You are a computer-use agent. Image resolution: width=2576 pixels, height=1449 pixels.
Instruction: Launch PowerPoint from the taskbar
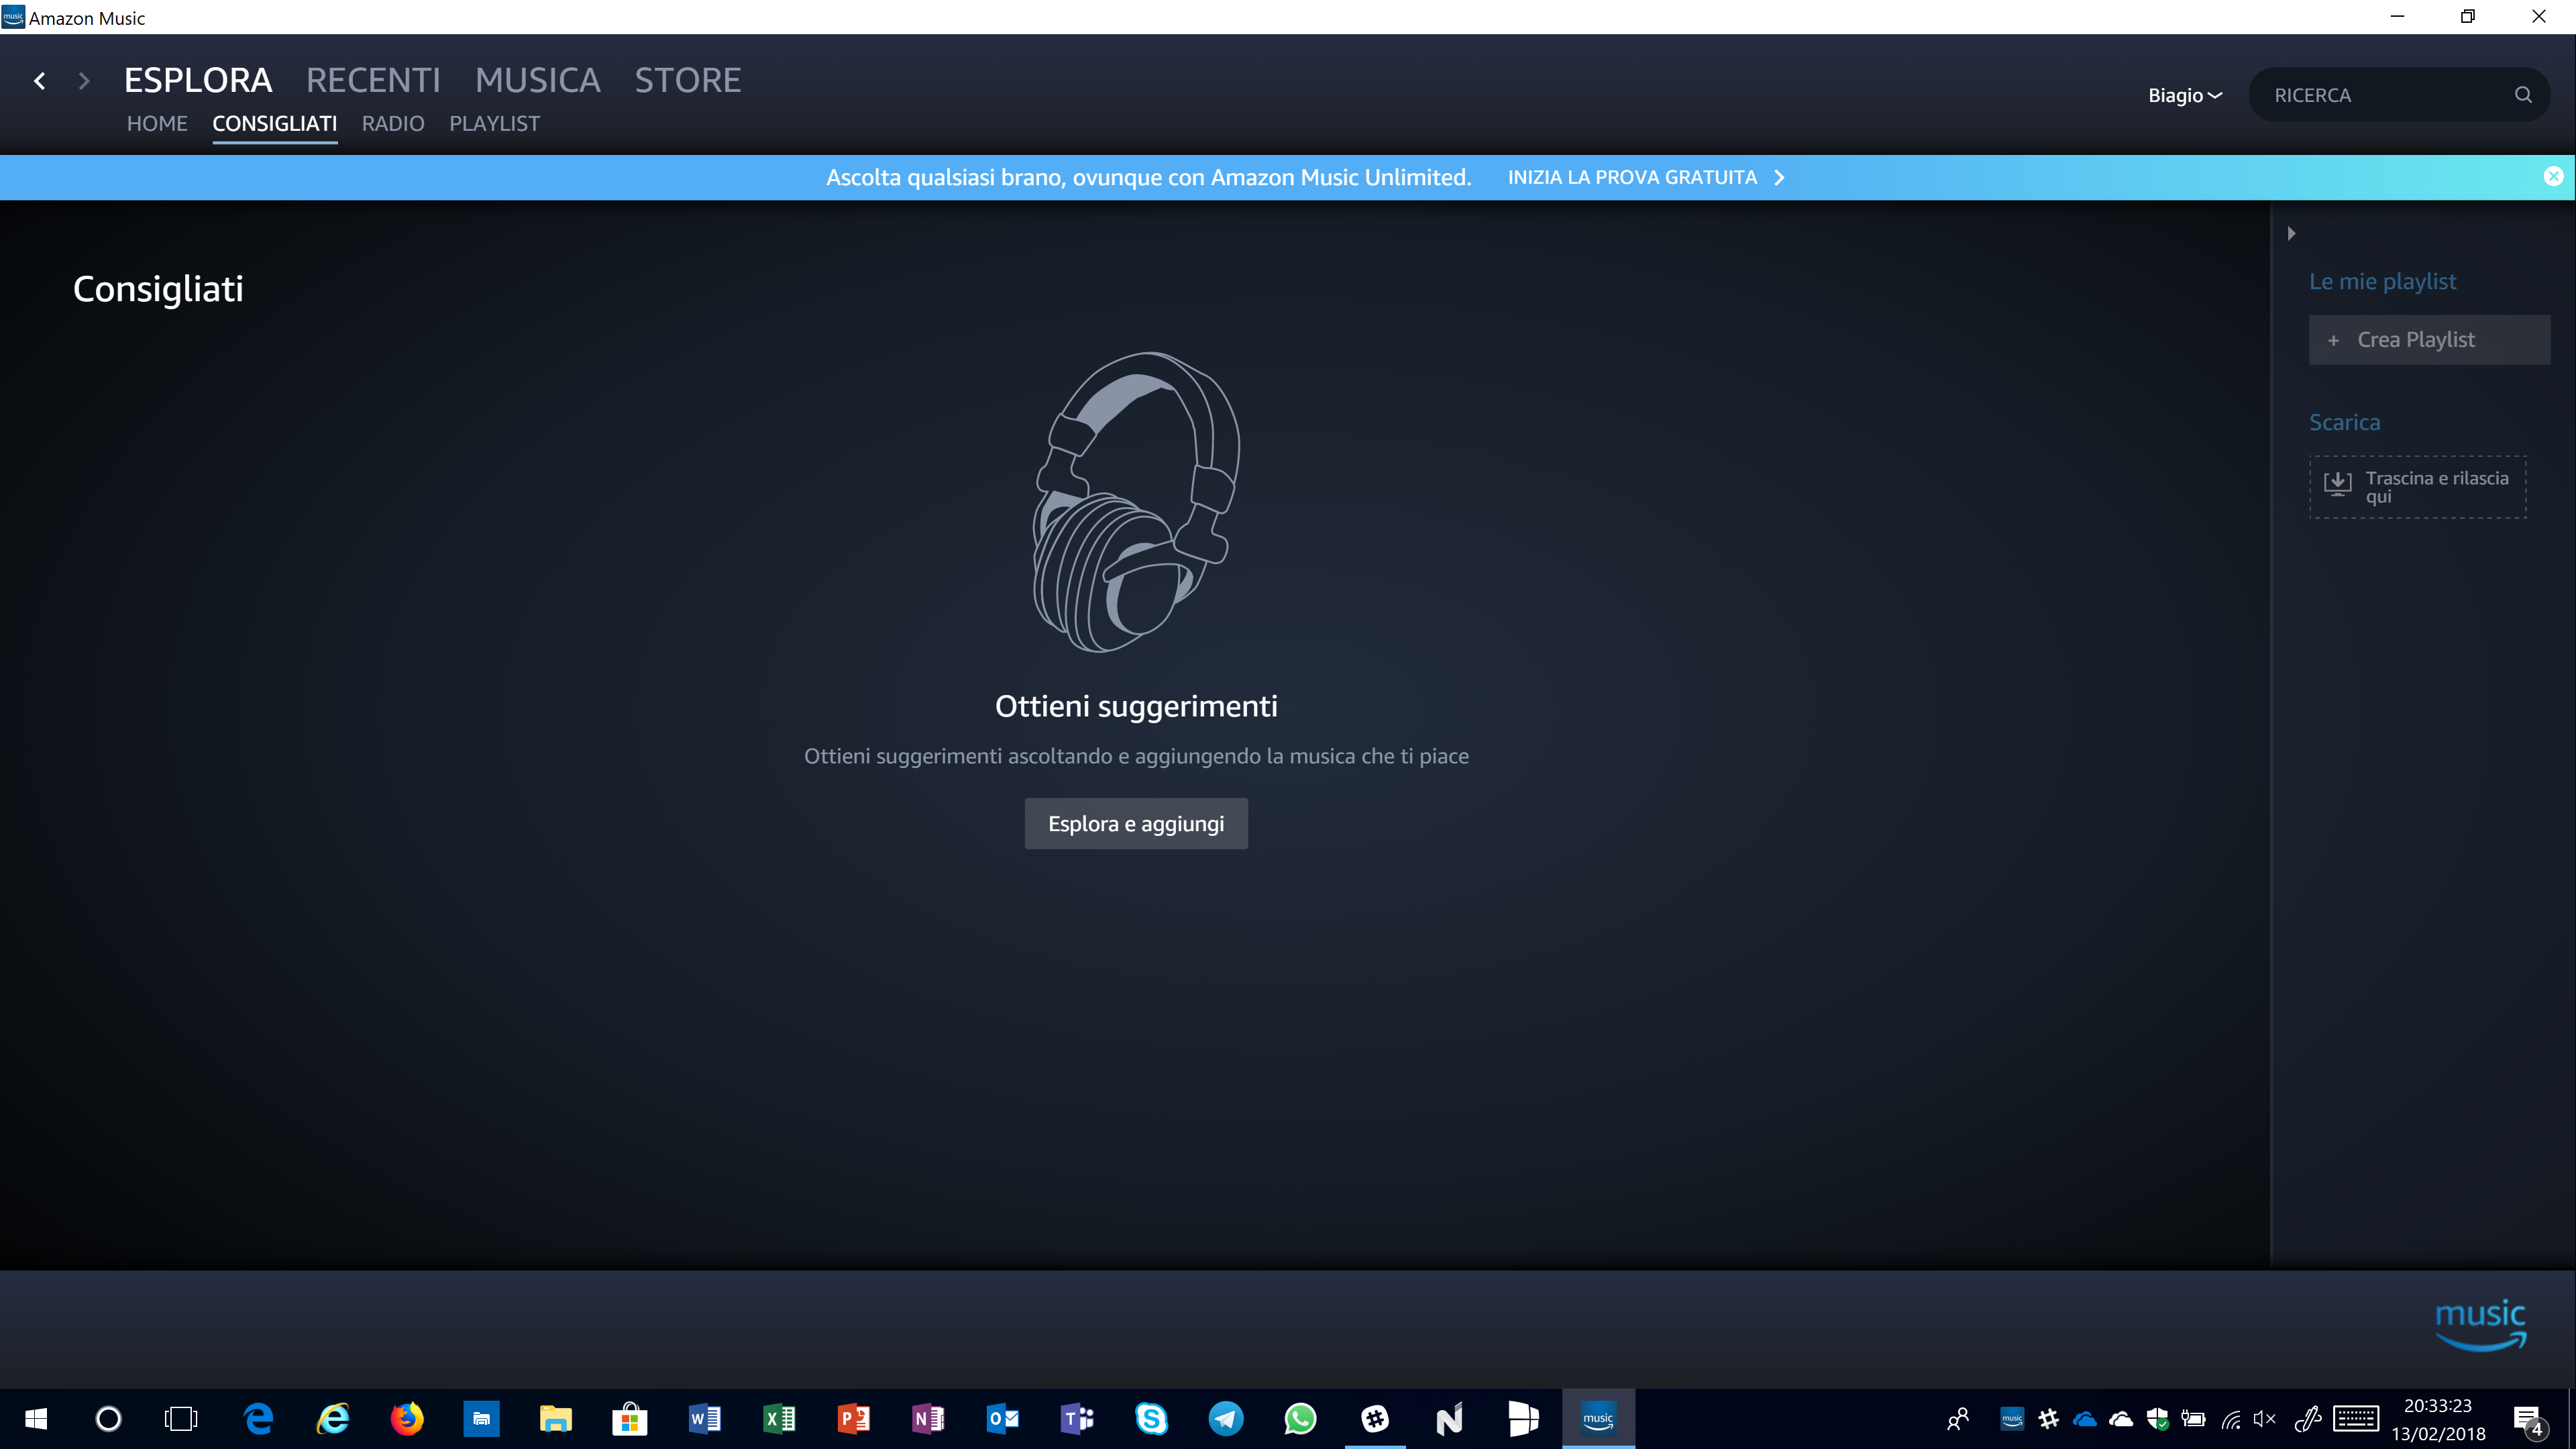tap(853, 1418)
